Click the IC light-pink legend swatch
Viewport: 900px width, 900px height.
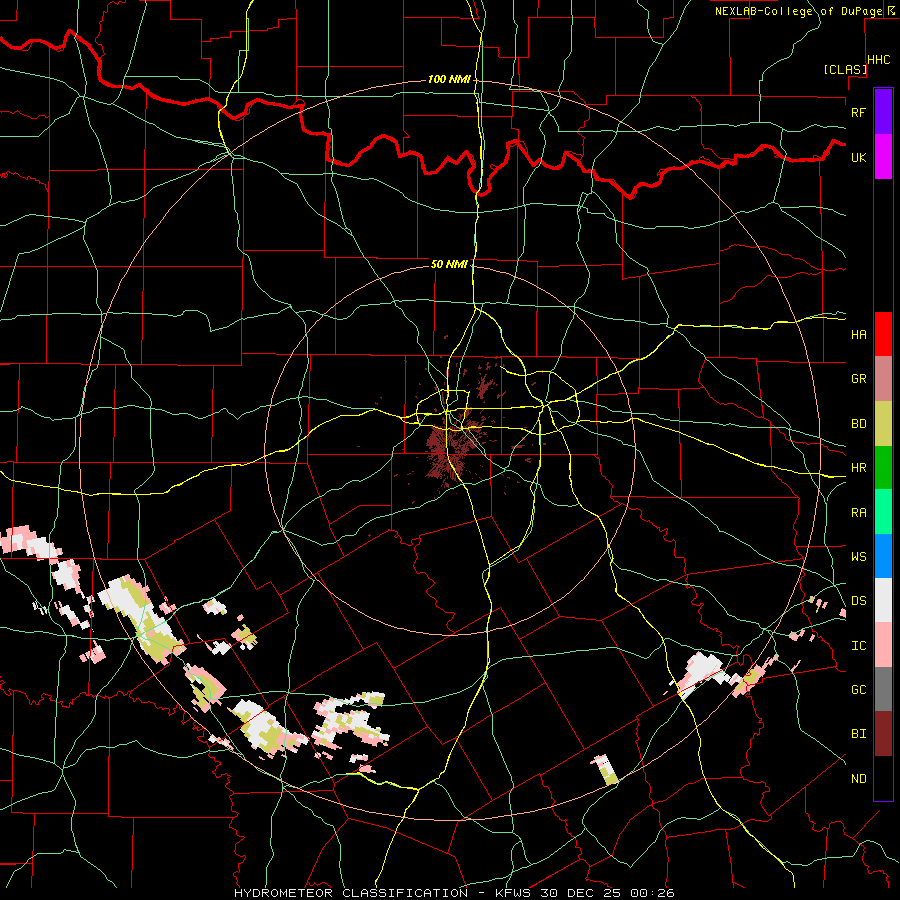point(883,645)
